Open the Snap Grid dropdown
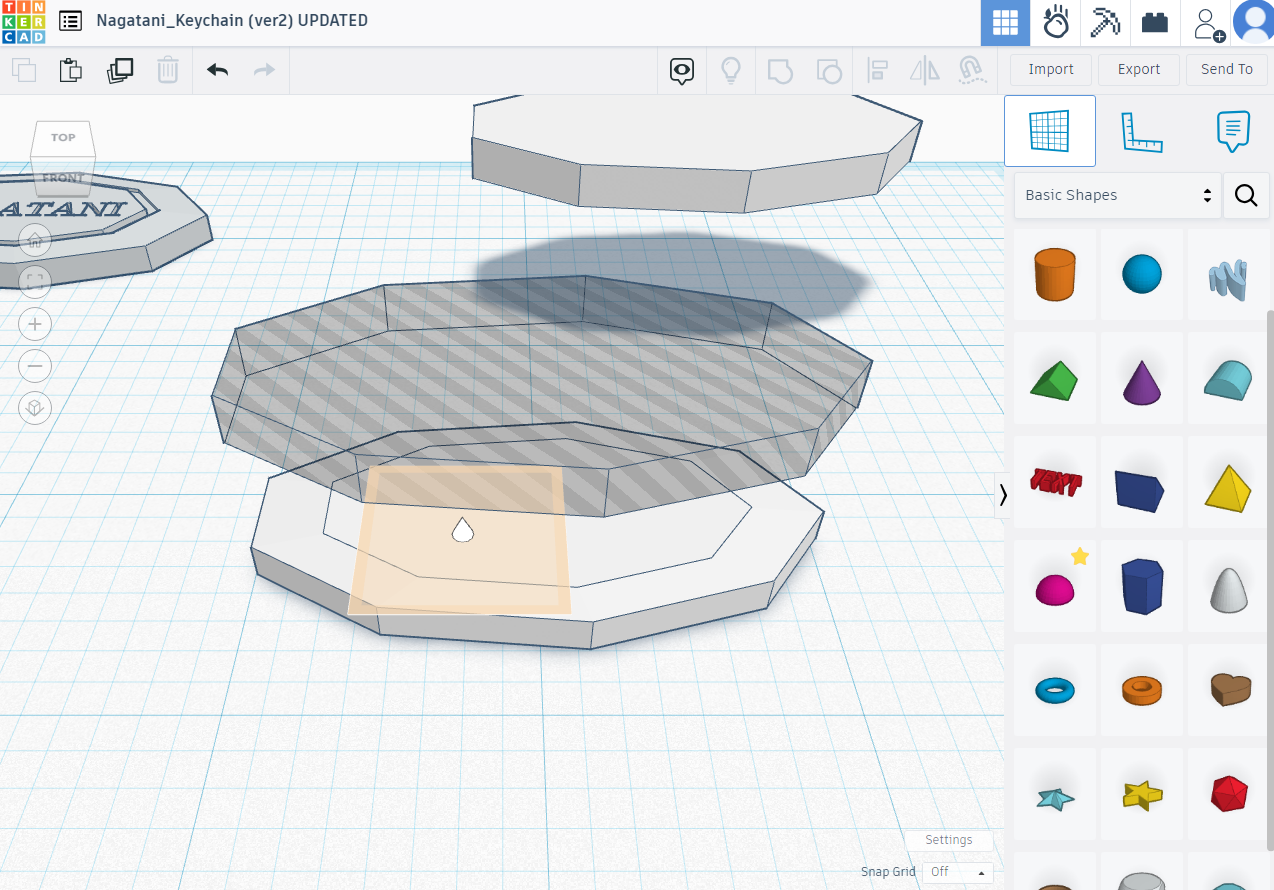This screenshot has height=890, width=1274. [956, 872]
